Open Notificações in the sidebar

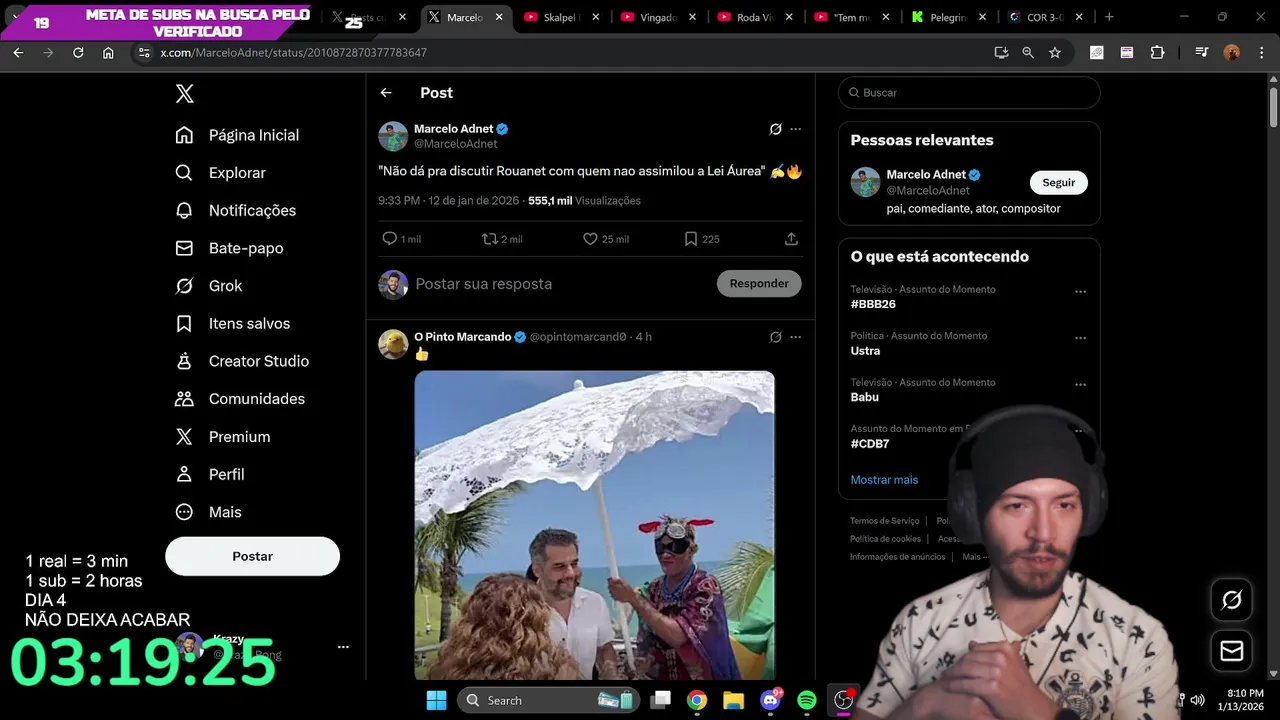pyautogui.click(x=235, y=211)
